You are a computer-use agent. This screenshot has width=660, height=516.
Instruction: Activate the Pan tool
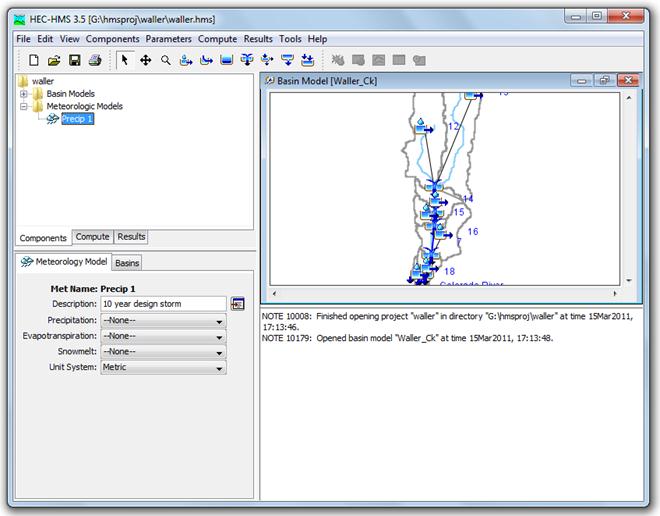tap(145, 60)
